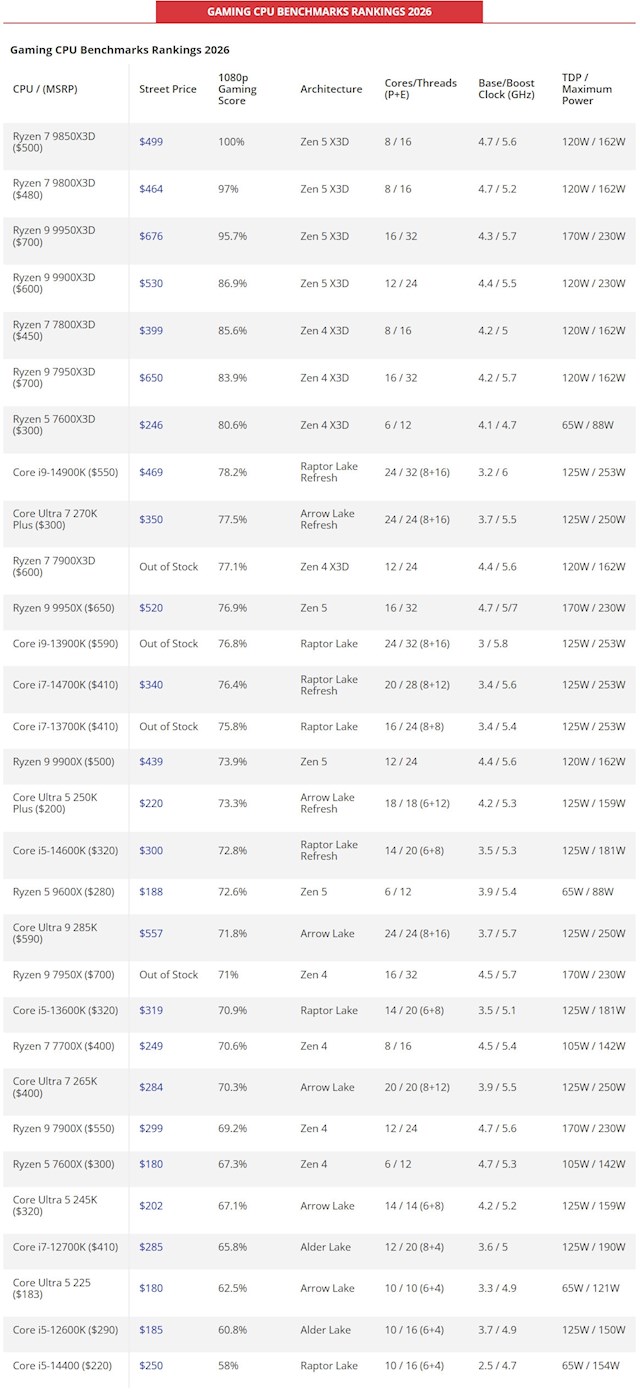Click the Core i5-14400 $250 street price

point(151,1366)
